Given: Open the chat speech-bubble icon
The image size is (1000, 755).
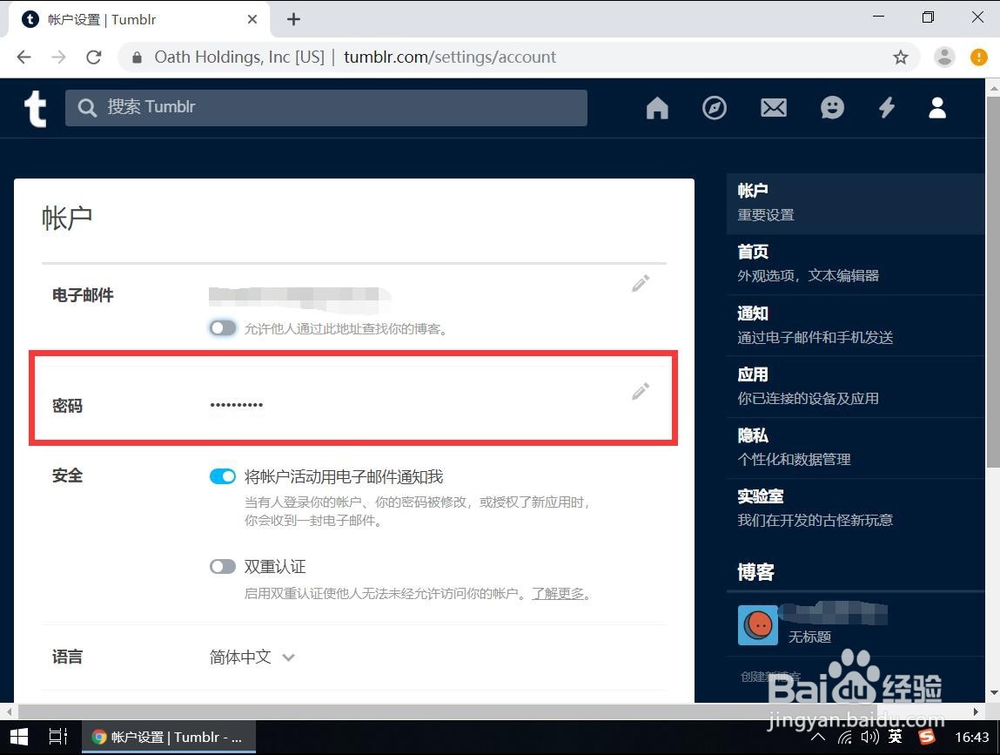Looking at the screenshot, I should pos(832,107).
